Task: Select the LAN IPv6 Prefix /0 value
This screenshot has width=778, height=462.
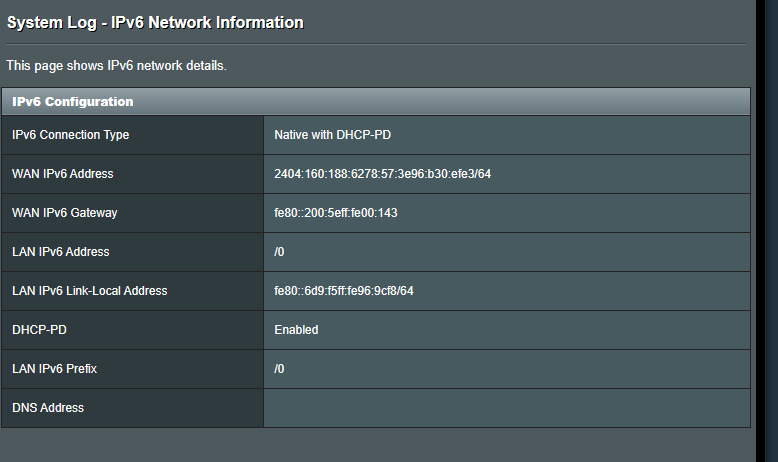Action: pyautogui.click(x=279, y=369)
